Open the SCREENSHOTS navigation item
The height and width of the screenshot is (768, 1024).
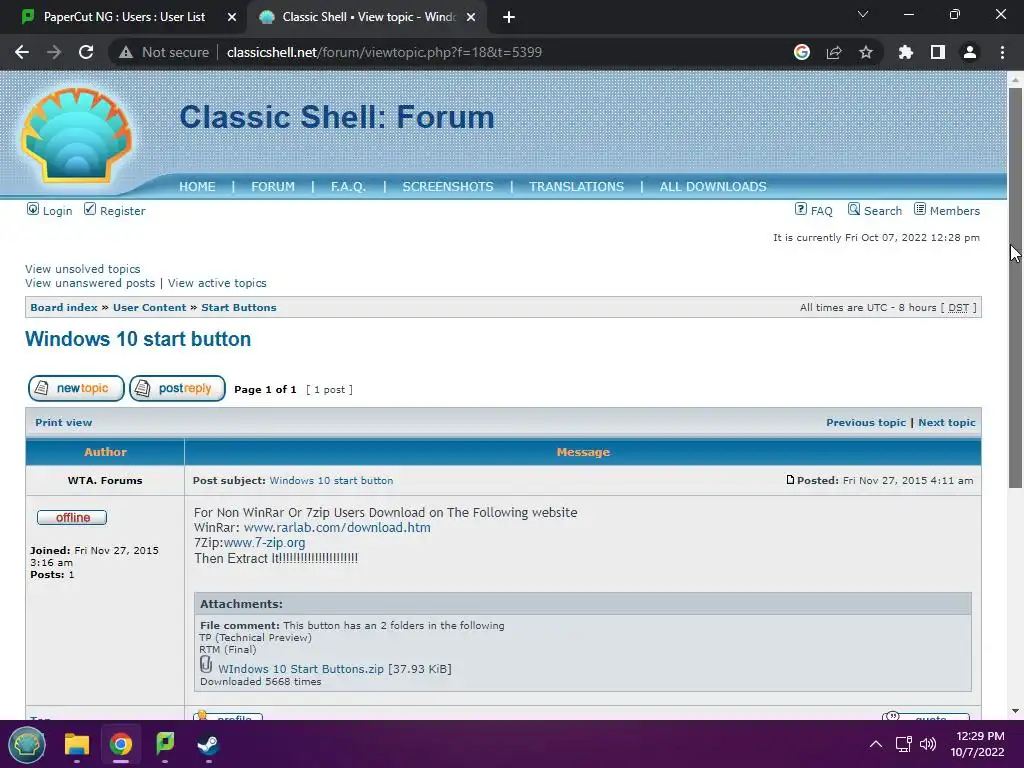click(448, 187)
